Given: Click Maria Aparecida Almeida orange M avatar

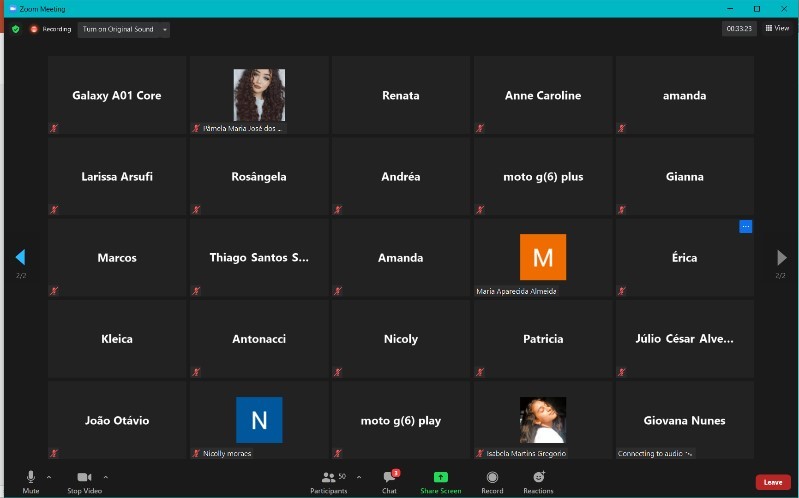Looking at the screenshot, I should [543, 257].
